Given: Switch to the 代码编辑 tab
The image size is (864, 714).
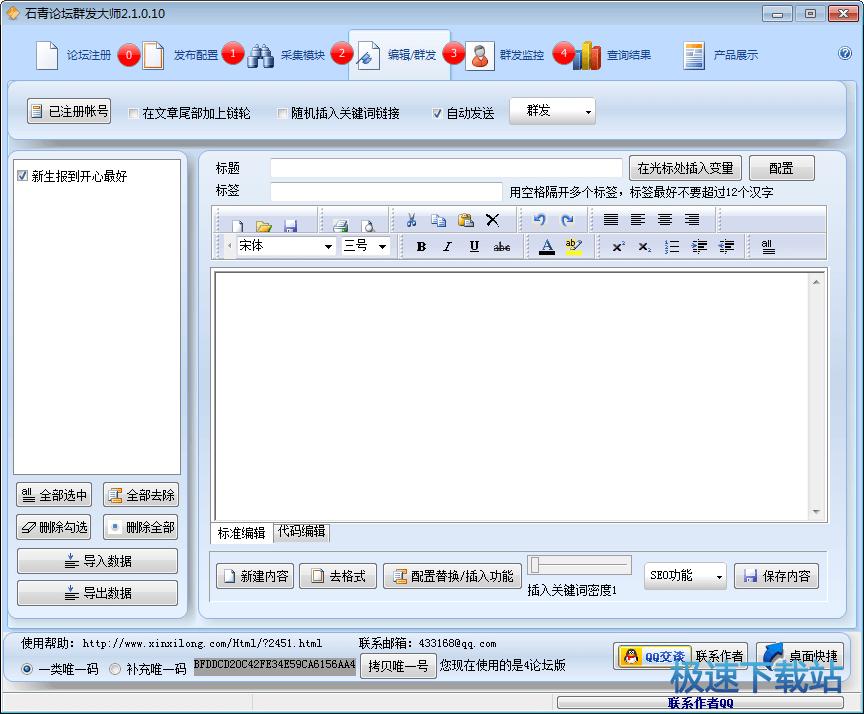Looking at the screenshot, I should tap(301, 532).
